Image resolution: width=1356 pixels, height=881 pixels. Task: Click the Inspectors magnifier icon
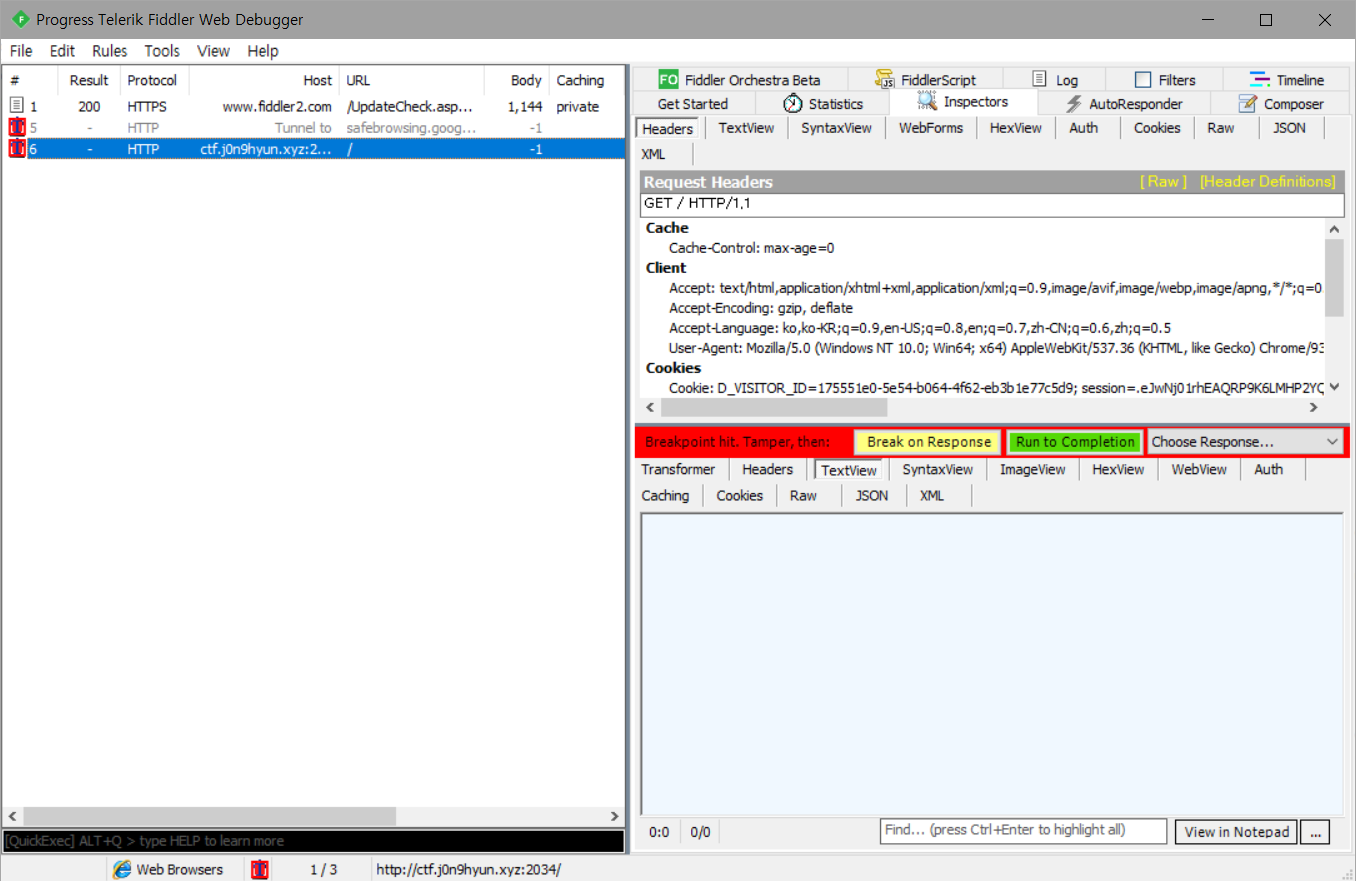926,102
